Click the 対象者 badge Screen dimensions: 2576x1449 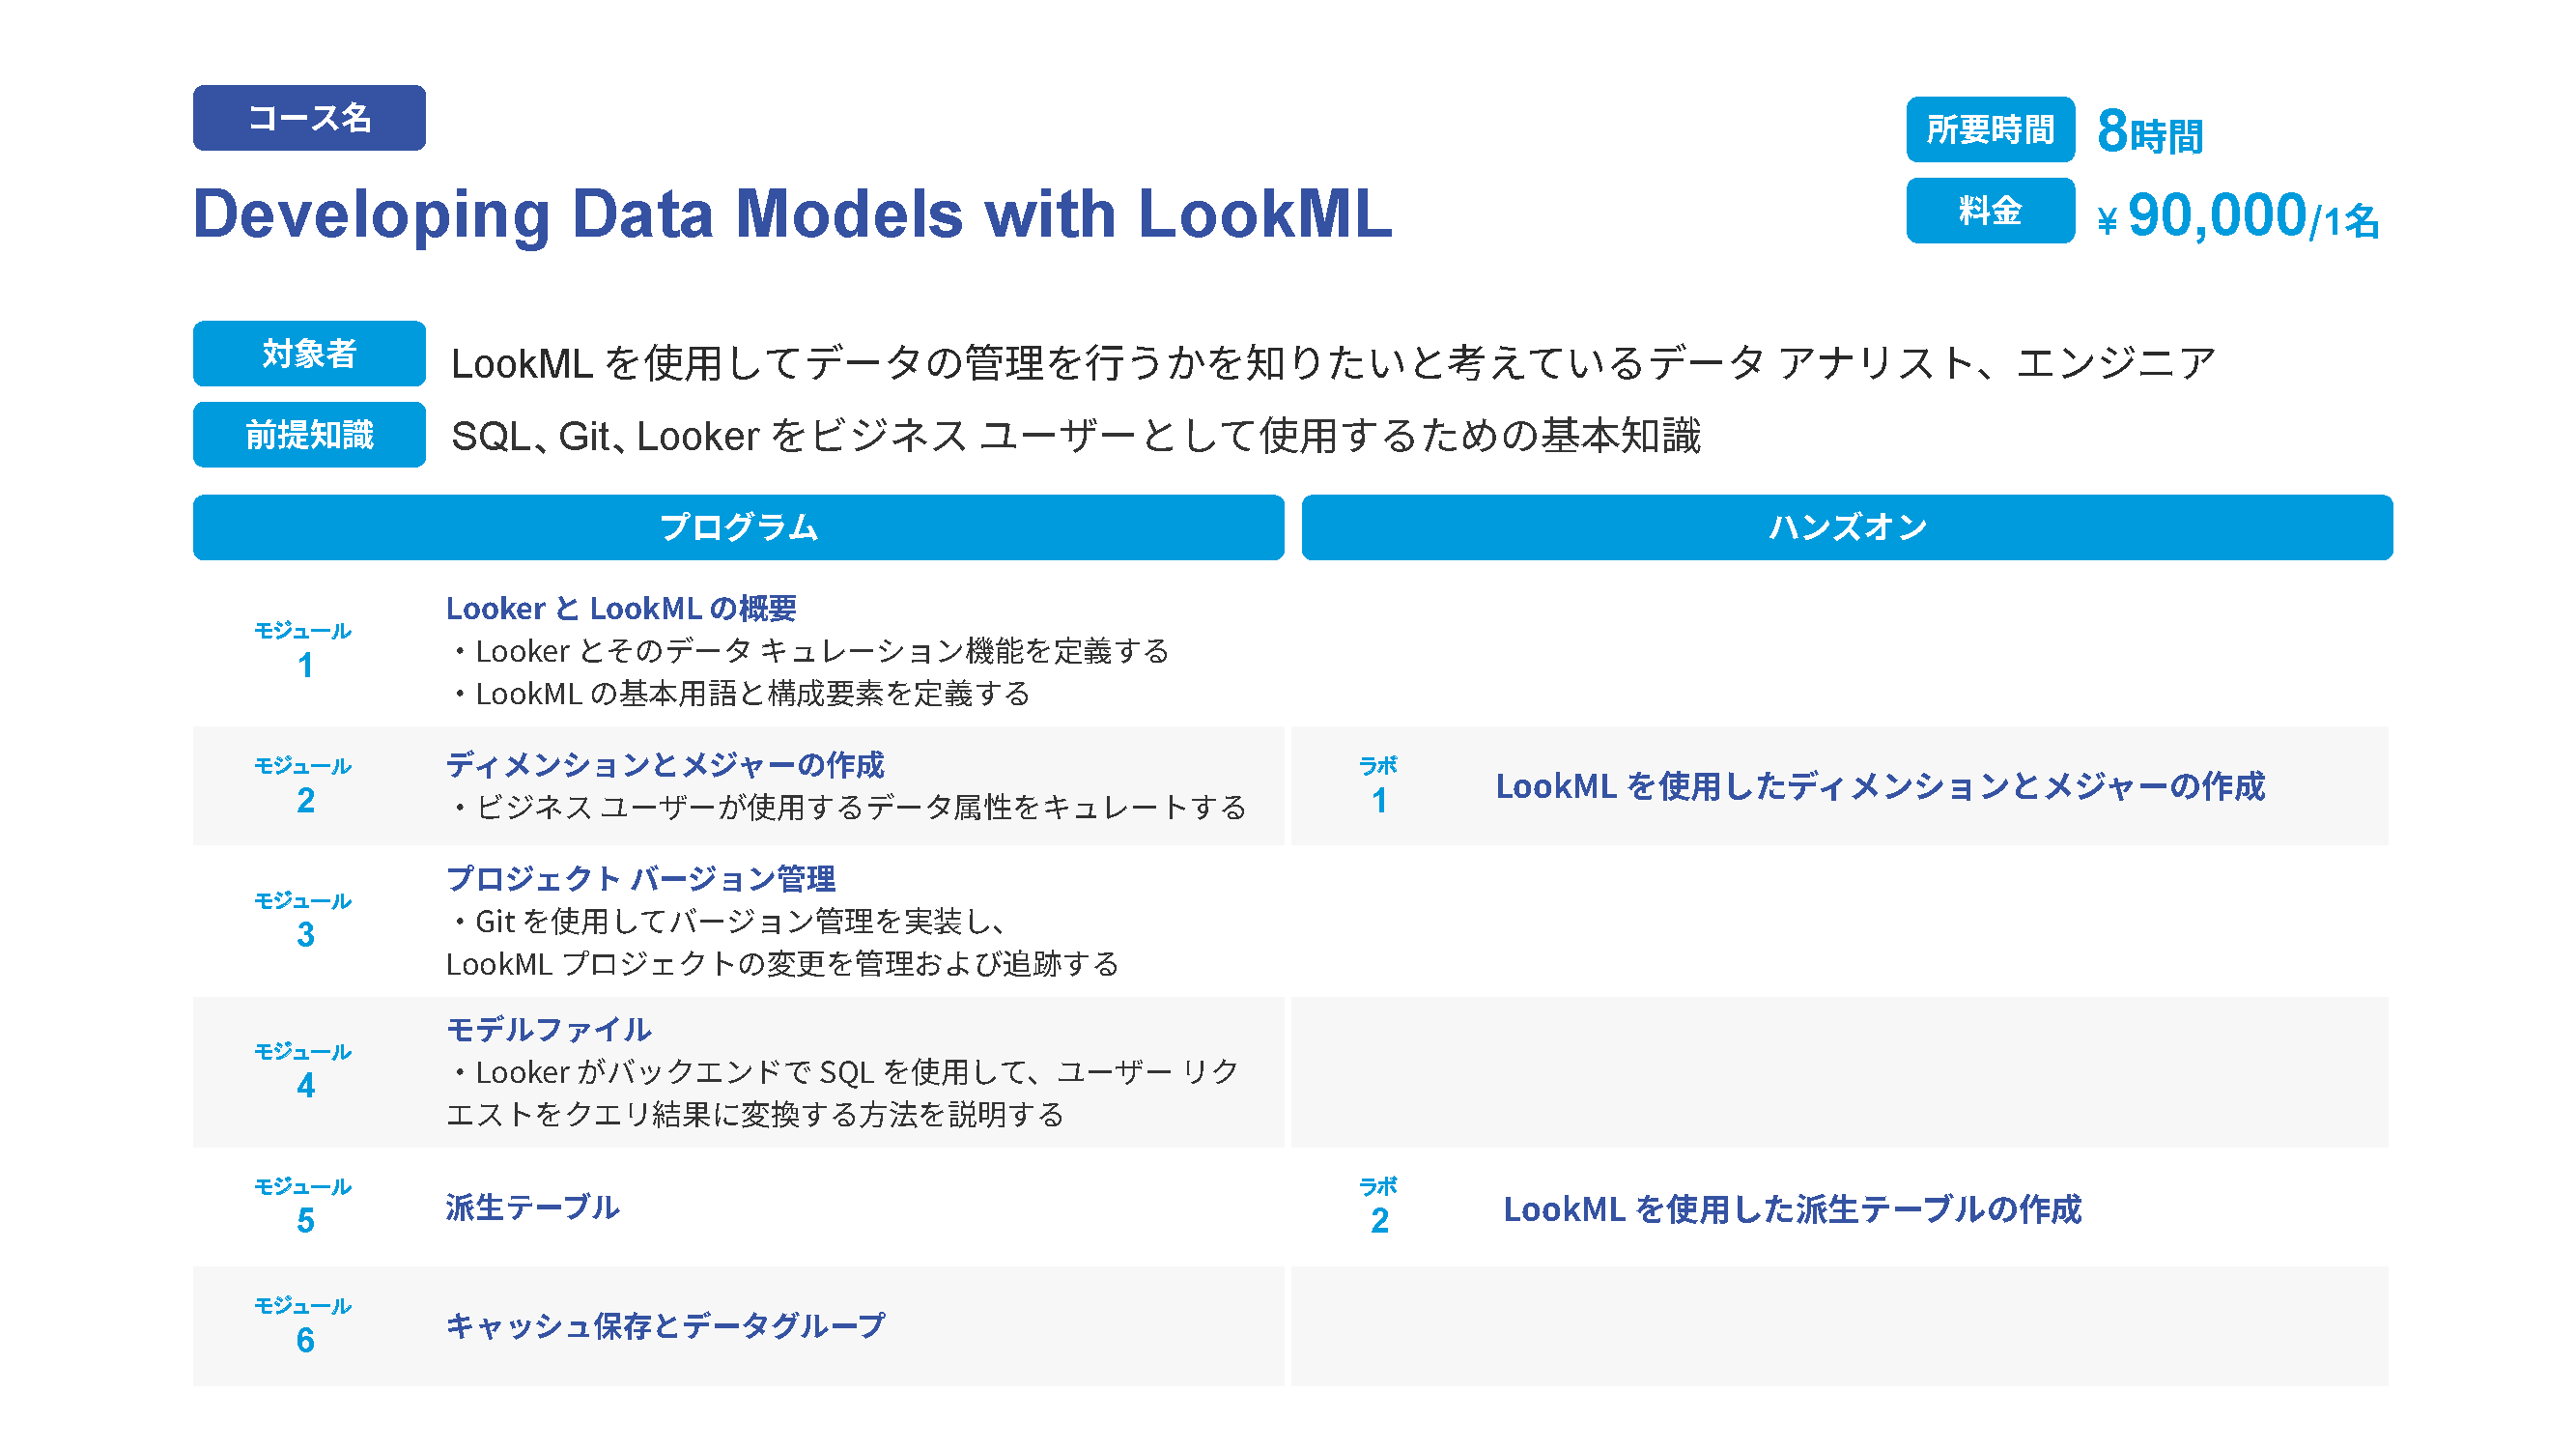(309, 354)
